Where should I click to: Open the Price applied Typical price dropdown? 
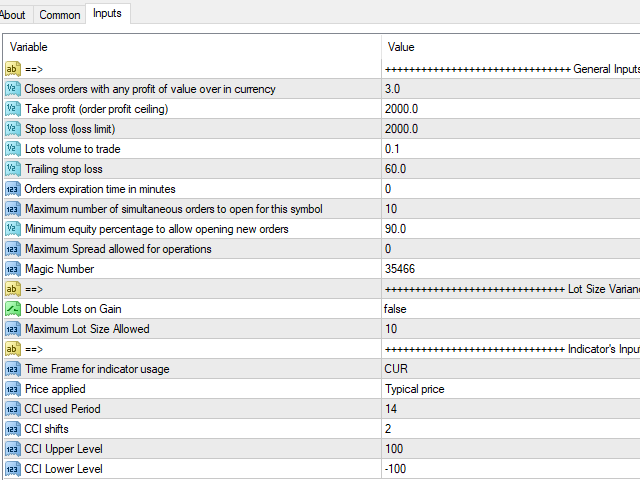click(511, 389)
